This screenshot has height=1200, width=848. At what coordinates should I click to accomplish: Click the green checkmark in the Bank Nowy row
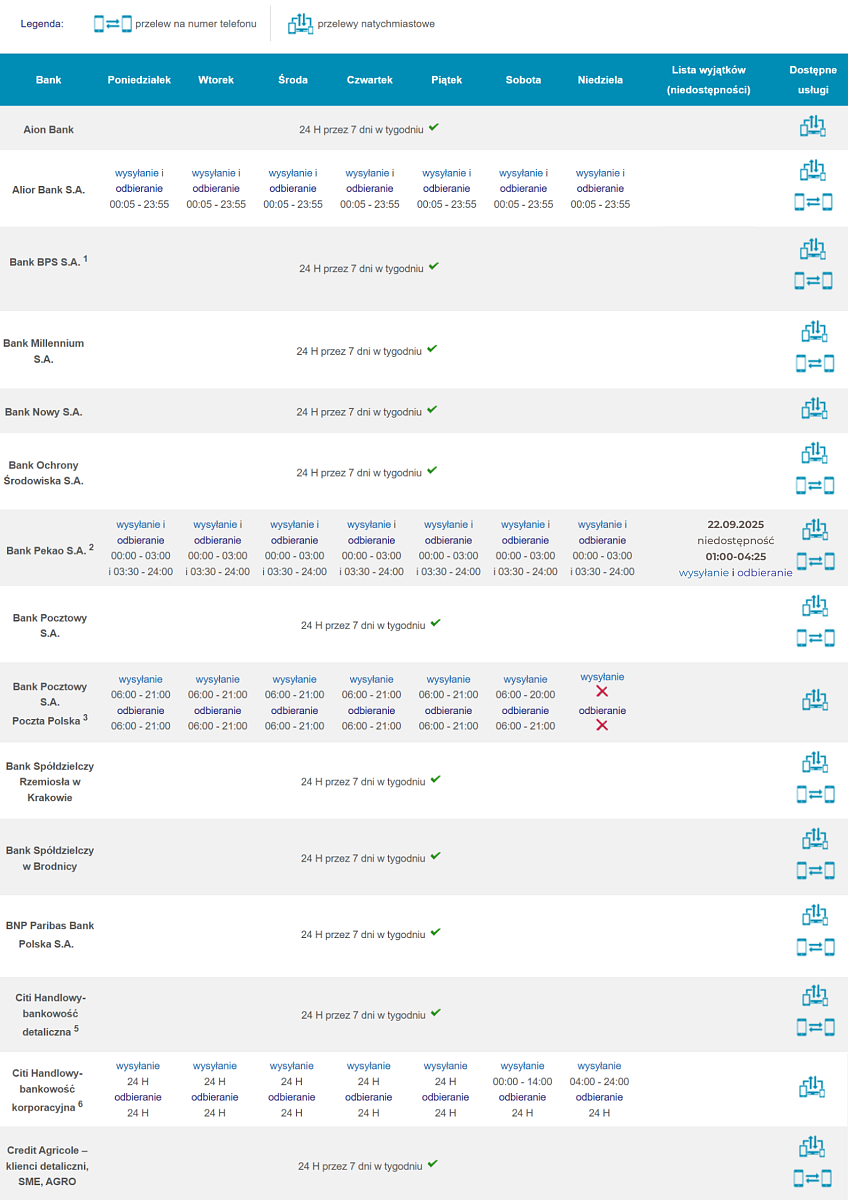432,410
